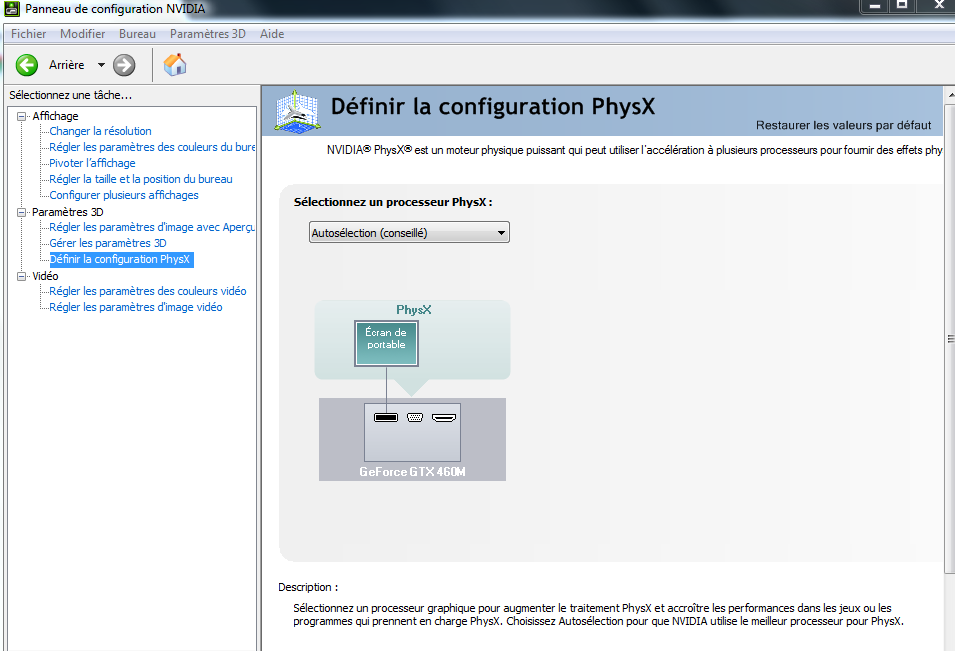Open the Arrière history dropdown arrow
The height and width of the screenshot is (651, 955).
(x=101, y=65)
